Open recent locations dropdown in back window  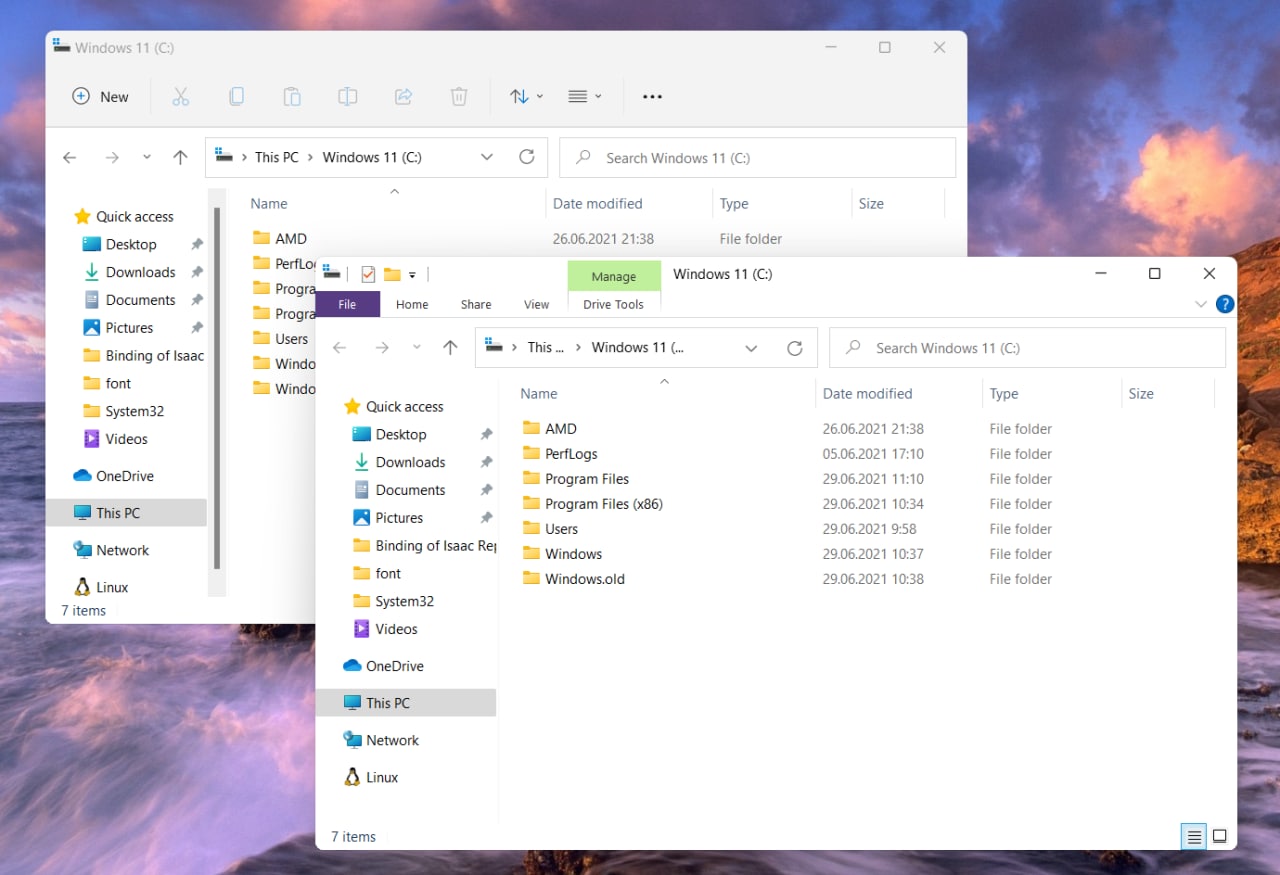(147, 157)
